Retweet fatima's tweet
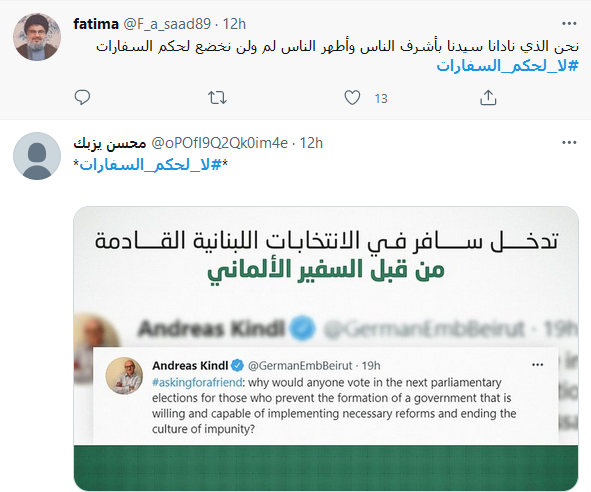The height and width of the screenshot is (492, 591). [217, 98]
